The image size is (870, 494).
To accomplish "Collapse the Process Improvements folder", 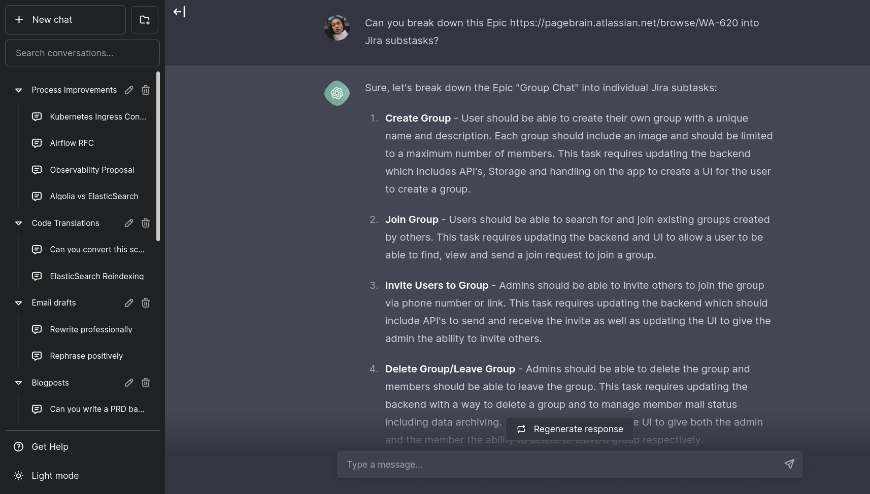I will click(18, 90).
